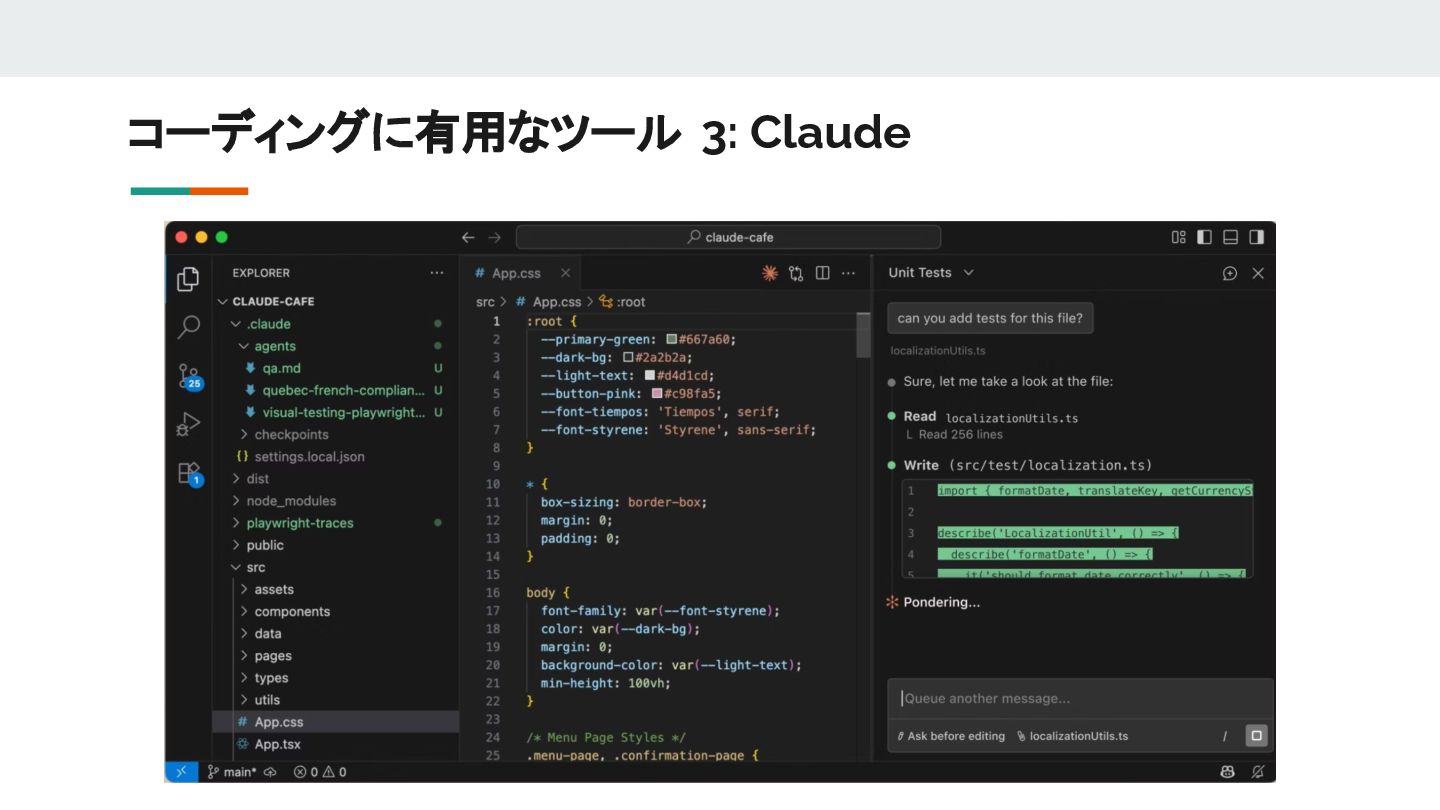Close the Unit Tests Claude panel
Image resolution: width=1440 pixels, height=810 pixels.
(1258, 273)
